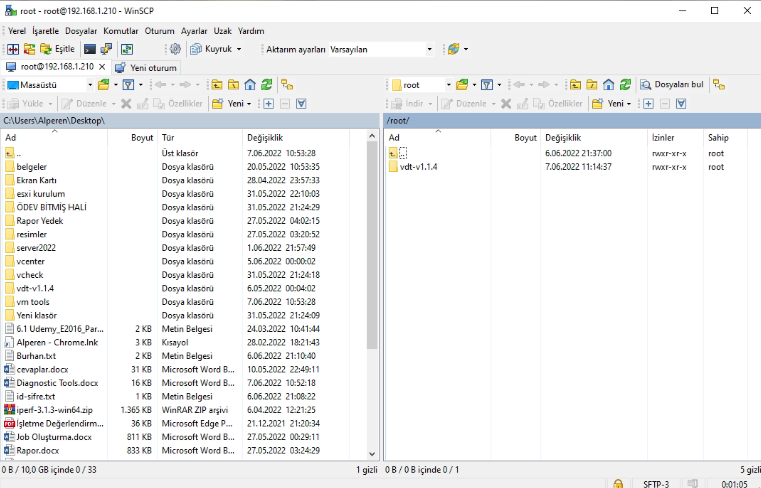The height and width of the screenshot is (488, 761).
Task: Click local panel scrollbar down arrow
Action: 372,454
